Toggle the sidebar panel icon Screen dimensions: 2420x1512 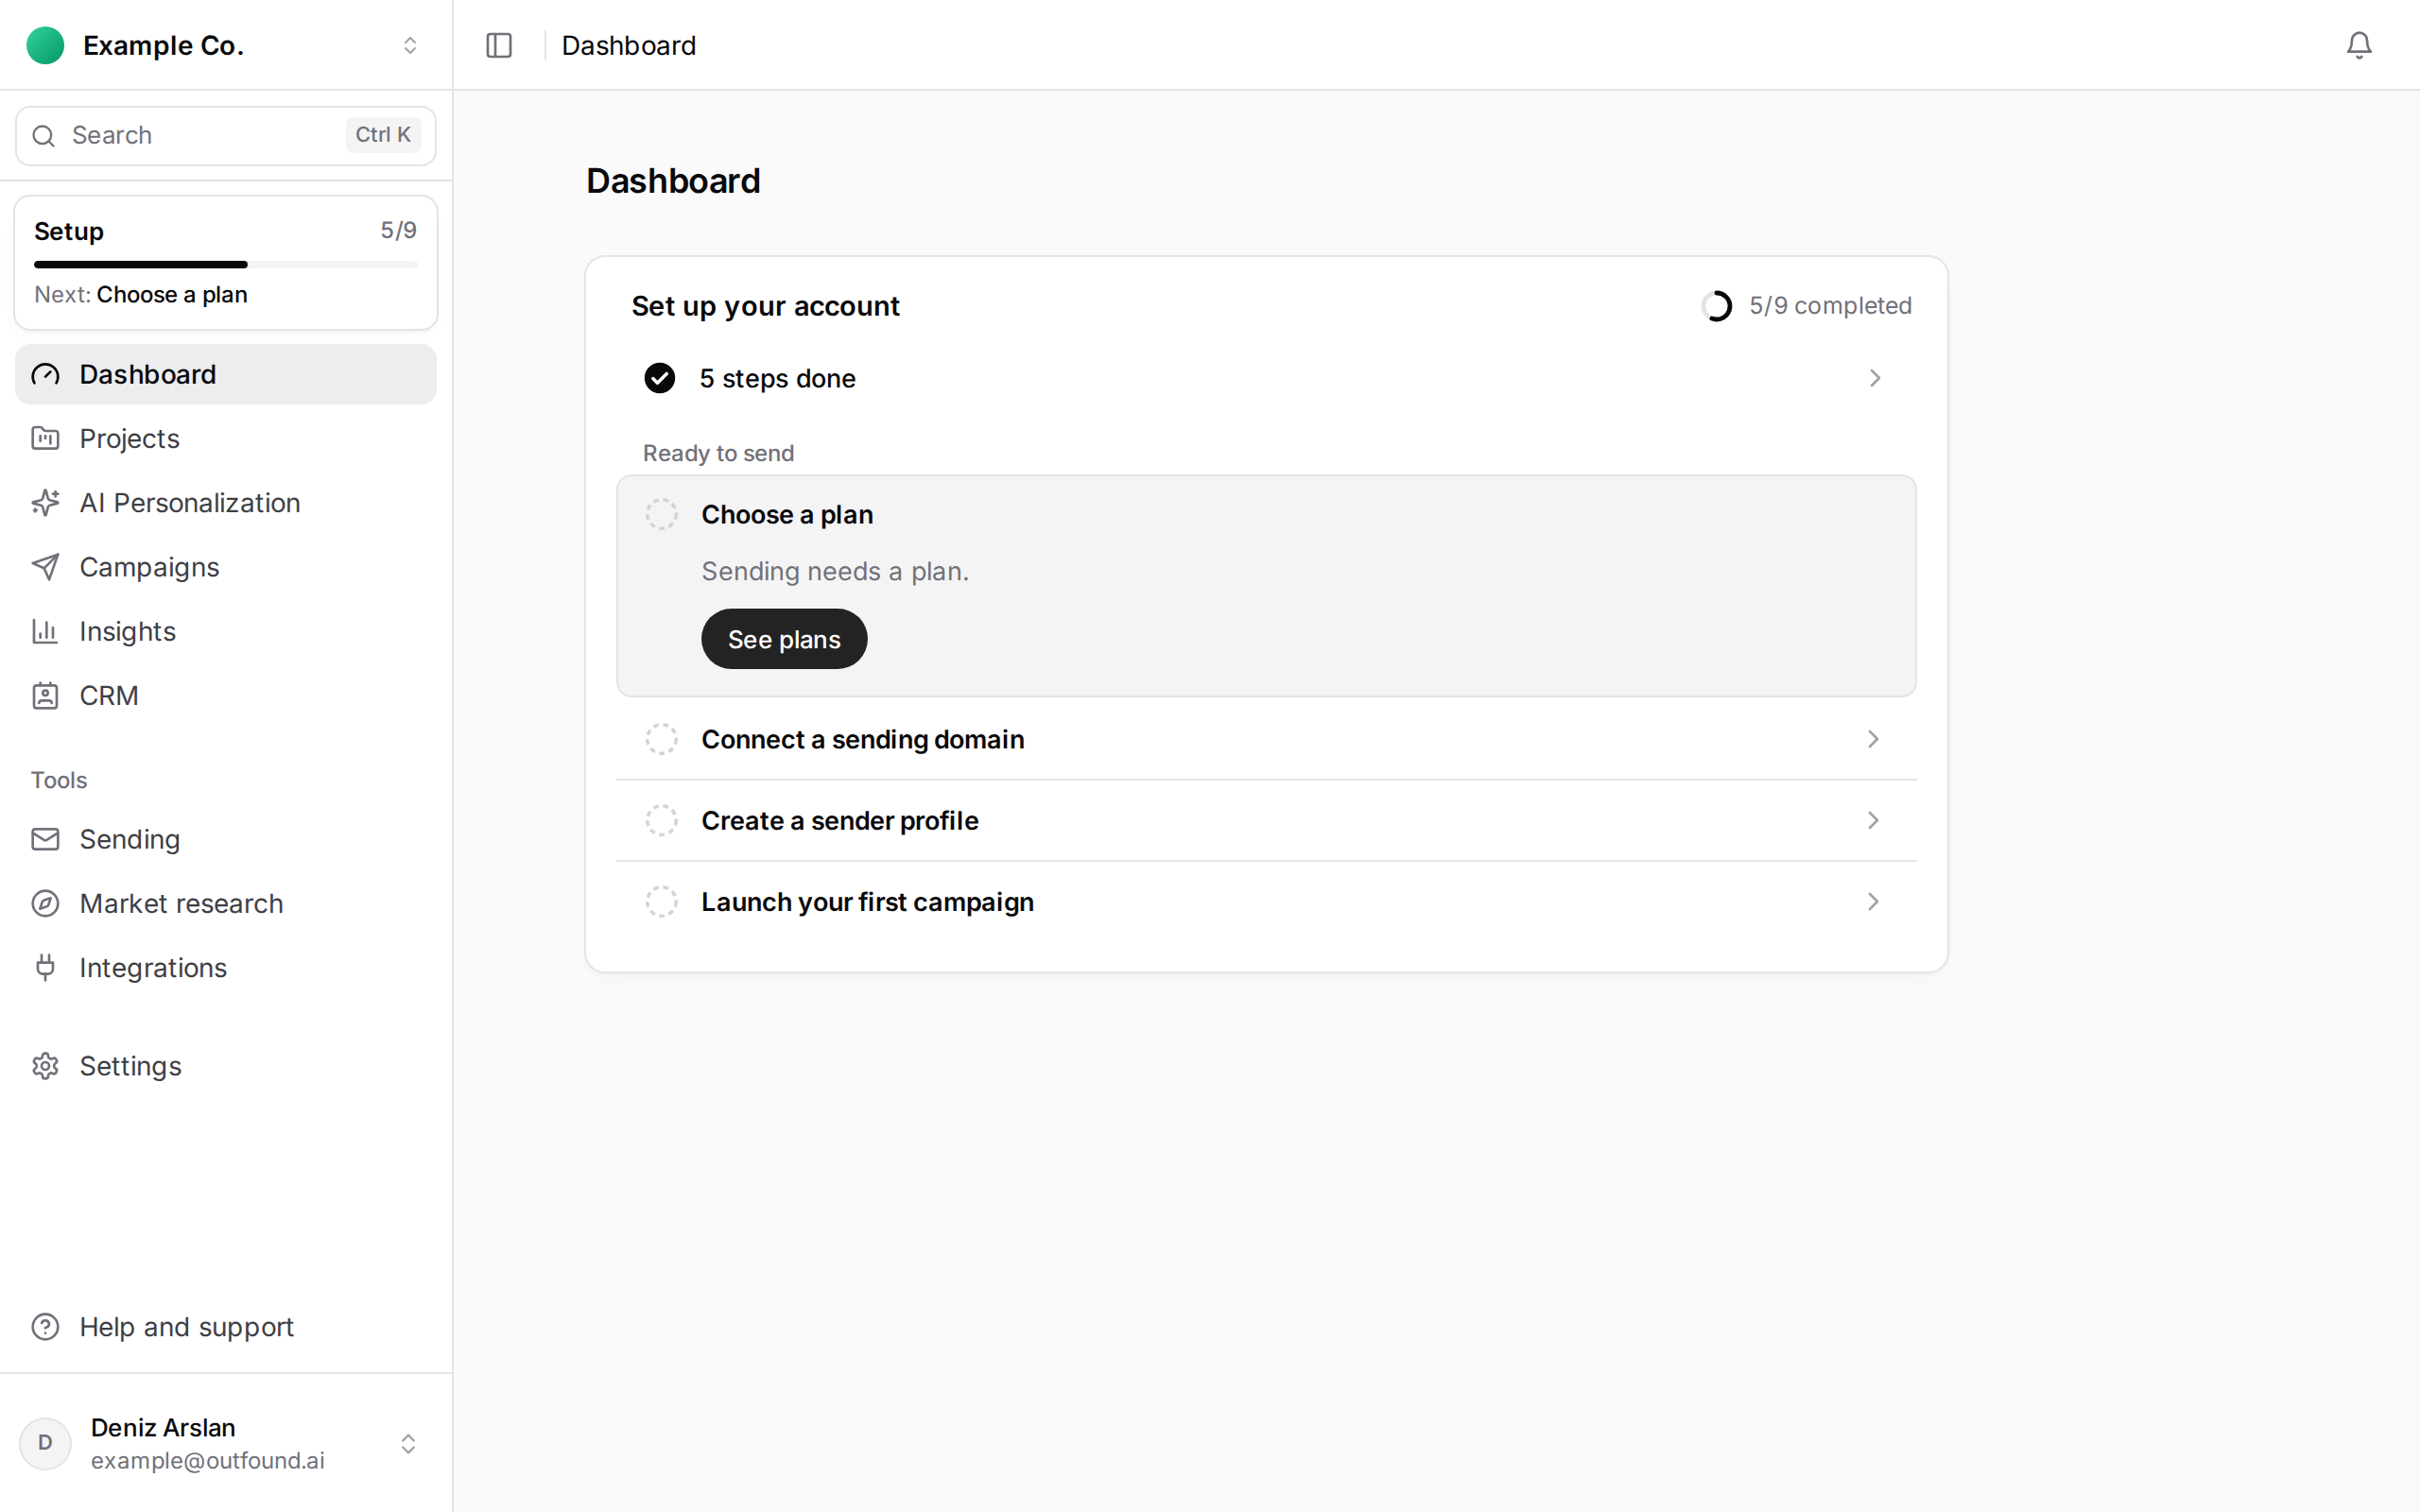499,45
